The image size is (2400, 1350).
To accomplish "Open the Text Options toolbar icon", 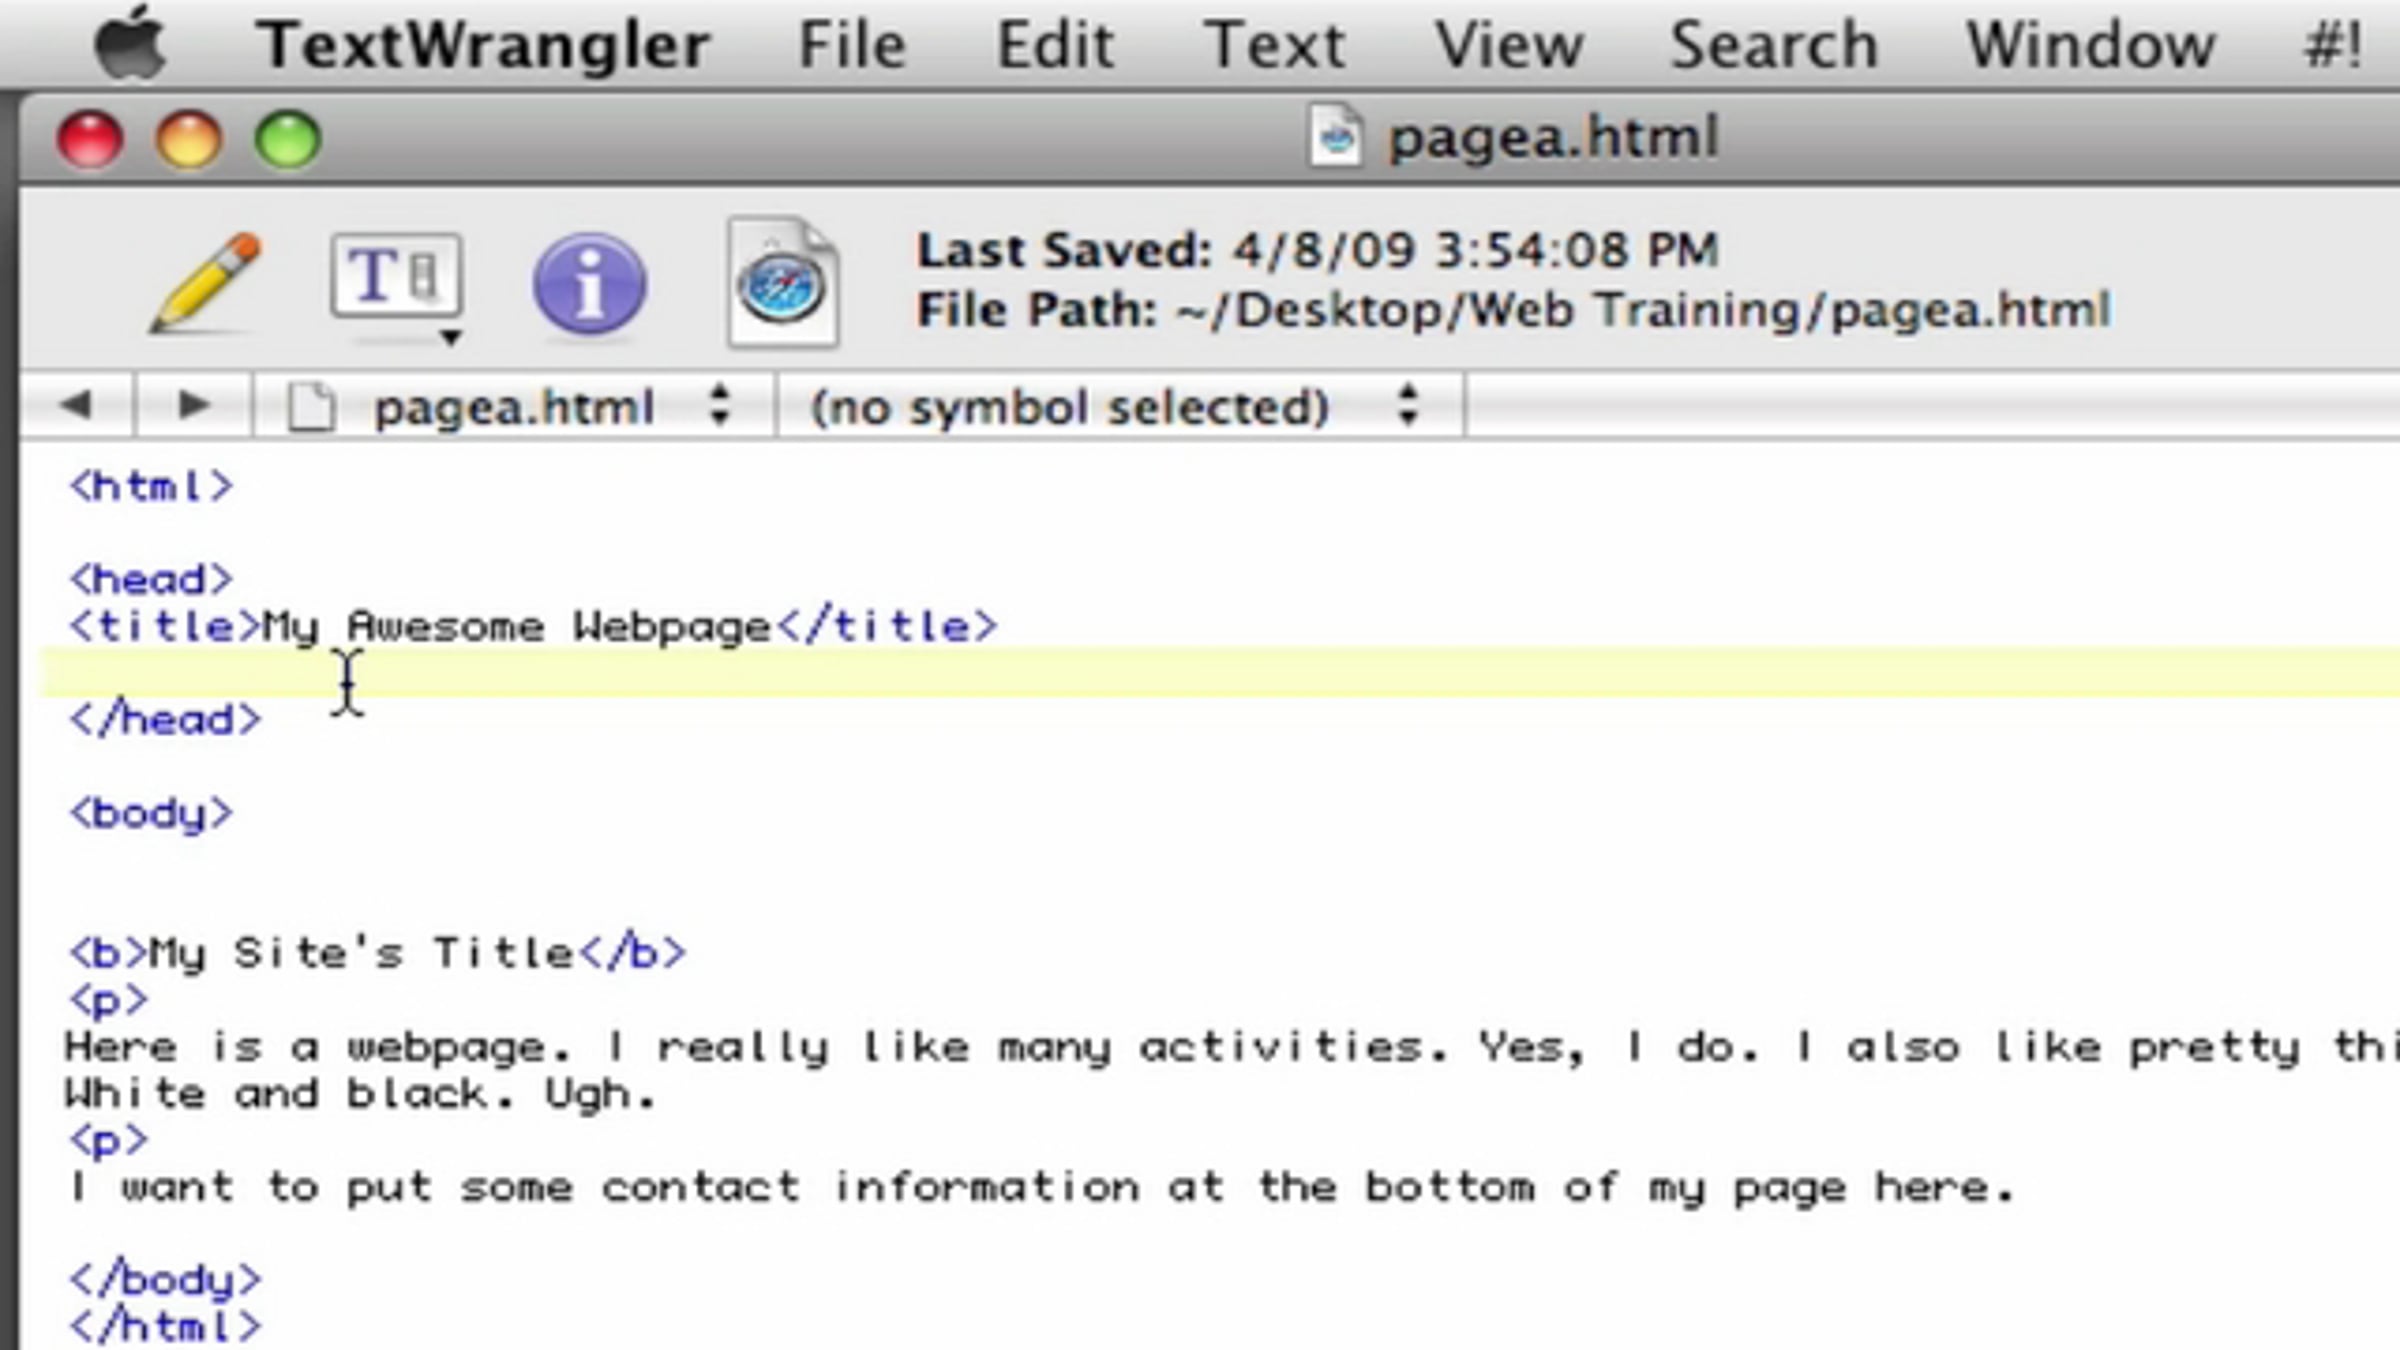I will [x=396, y=276].
